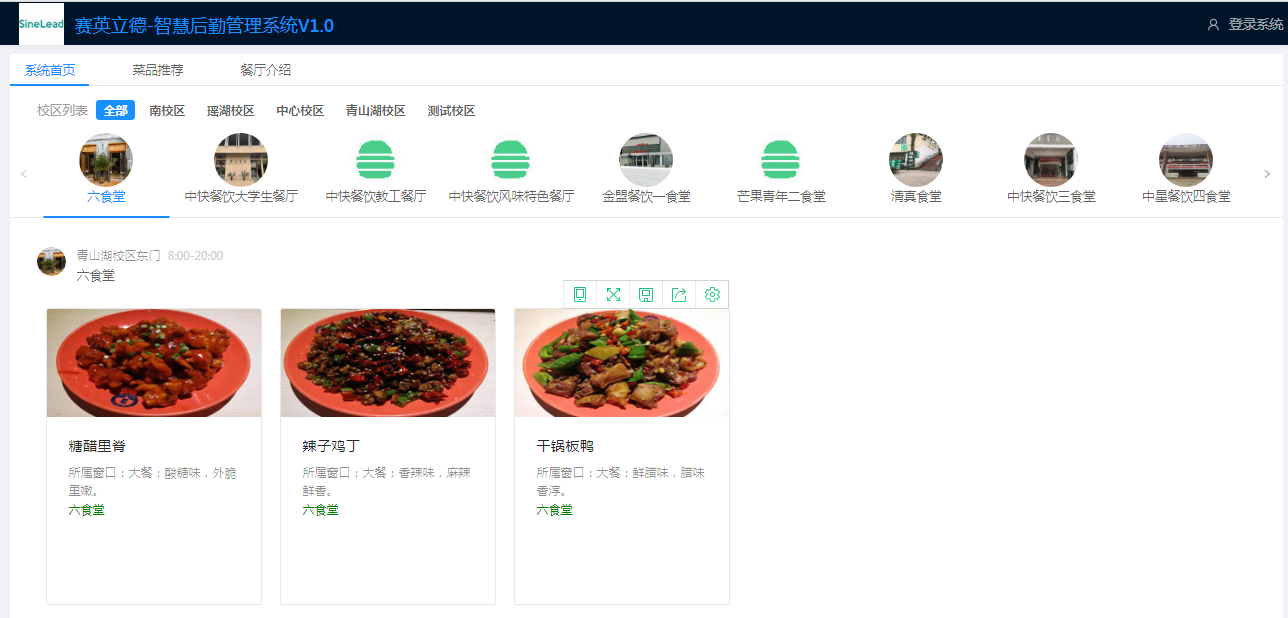Image resolution: width=1288 pixels, height=618 pixels.
Task: Open the 餐厅介绍 tab
Action: tap(266, 70)
